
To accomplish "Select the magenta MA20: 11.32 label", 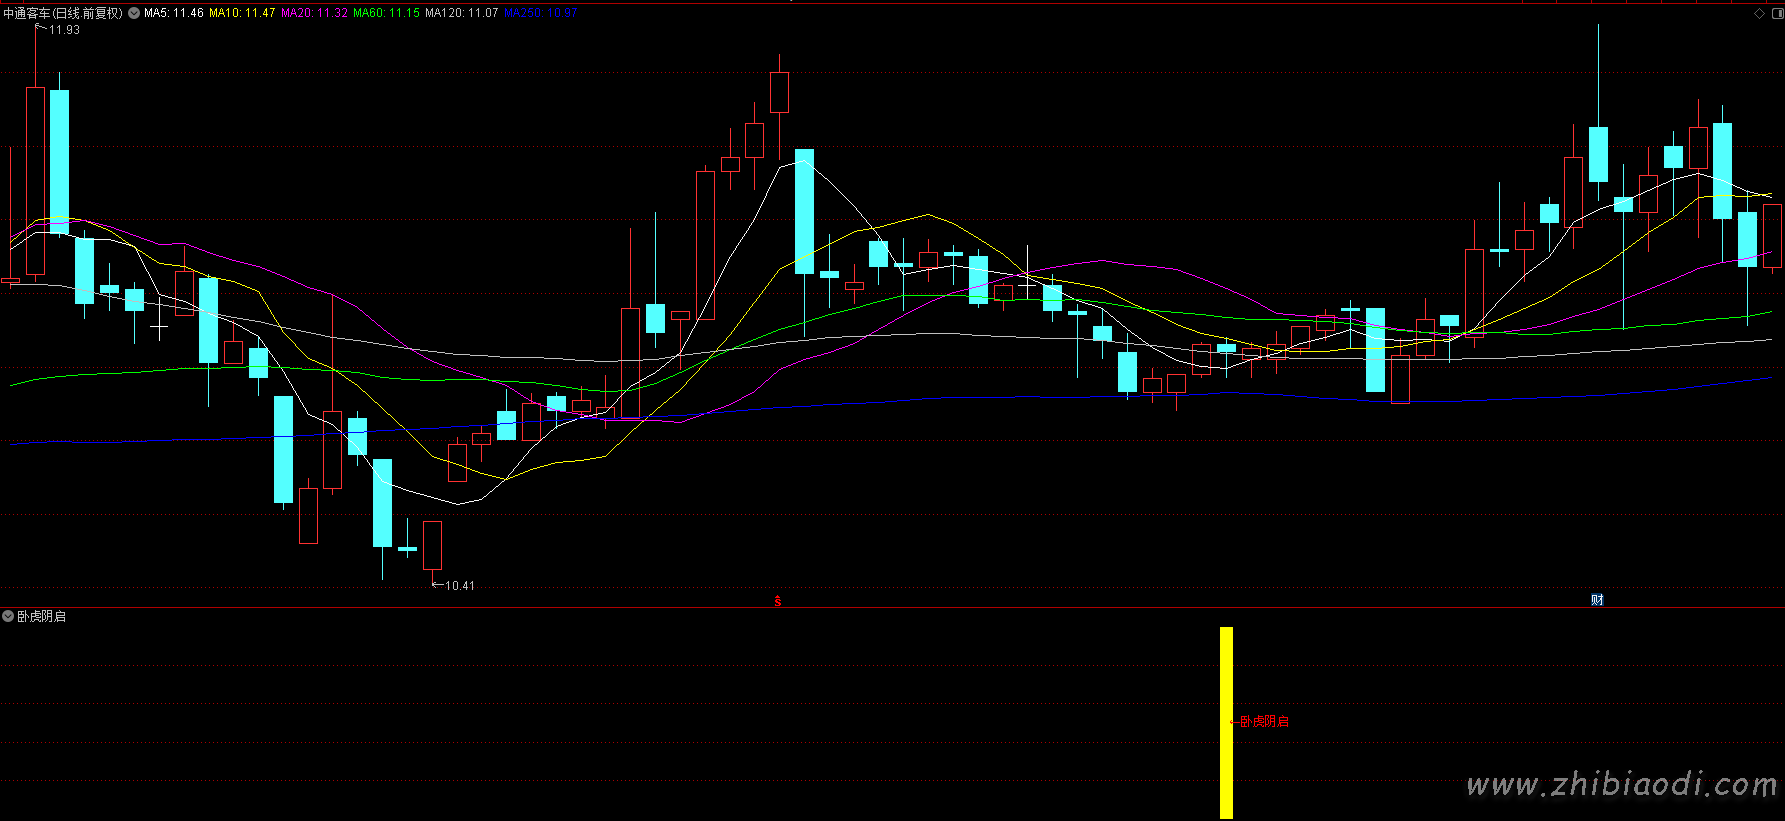I will pyautogui.click(x=315, y=13).
